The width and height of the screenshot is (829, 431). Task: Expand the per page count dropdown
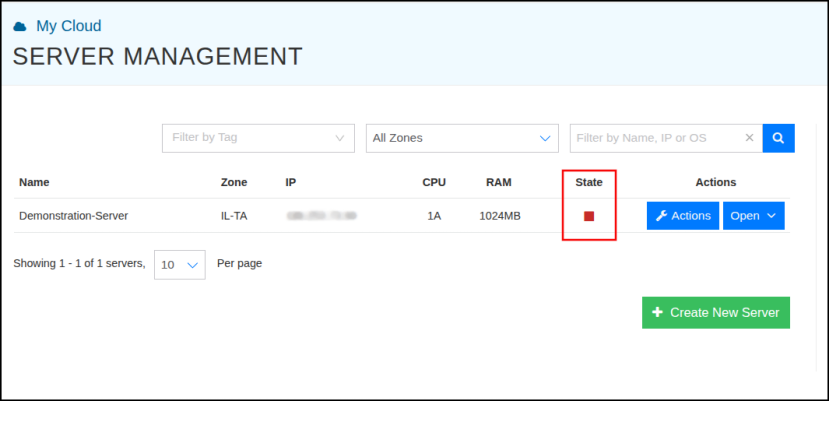pyautogui.click(x=180, y=265)
